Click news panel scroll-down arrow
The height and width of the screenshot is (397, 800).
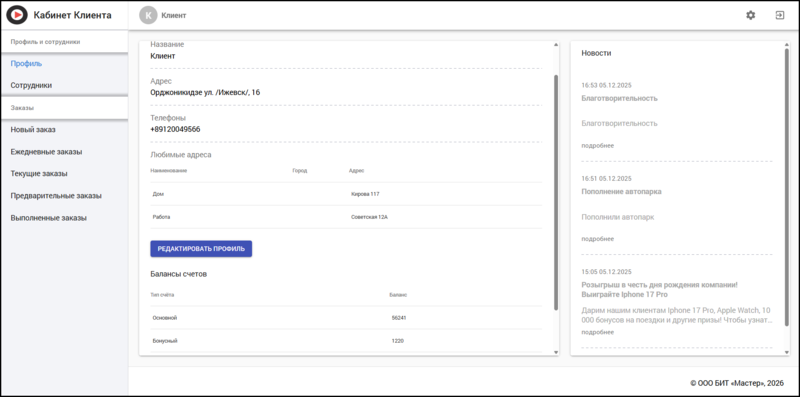coord(787,352)
